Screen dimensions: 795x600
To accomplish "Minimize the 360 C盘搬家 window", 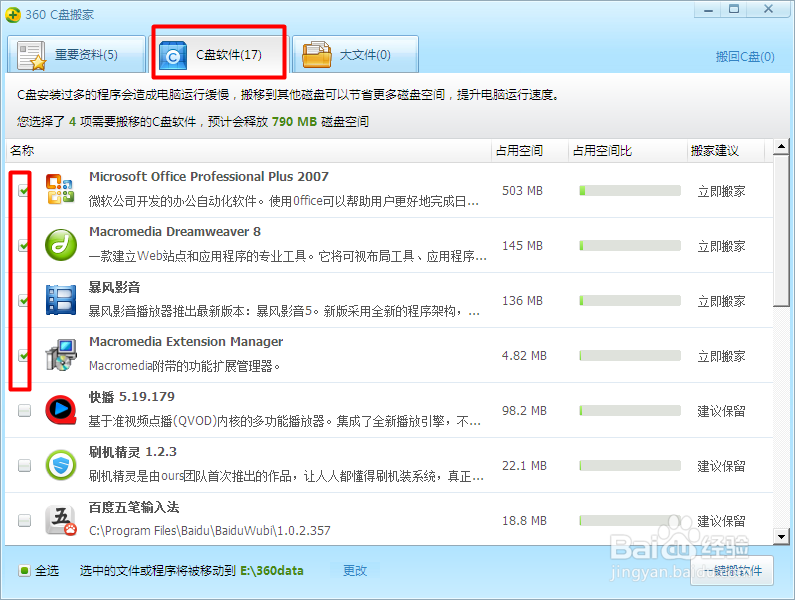I will (708, 10).
